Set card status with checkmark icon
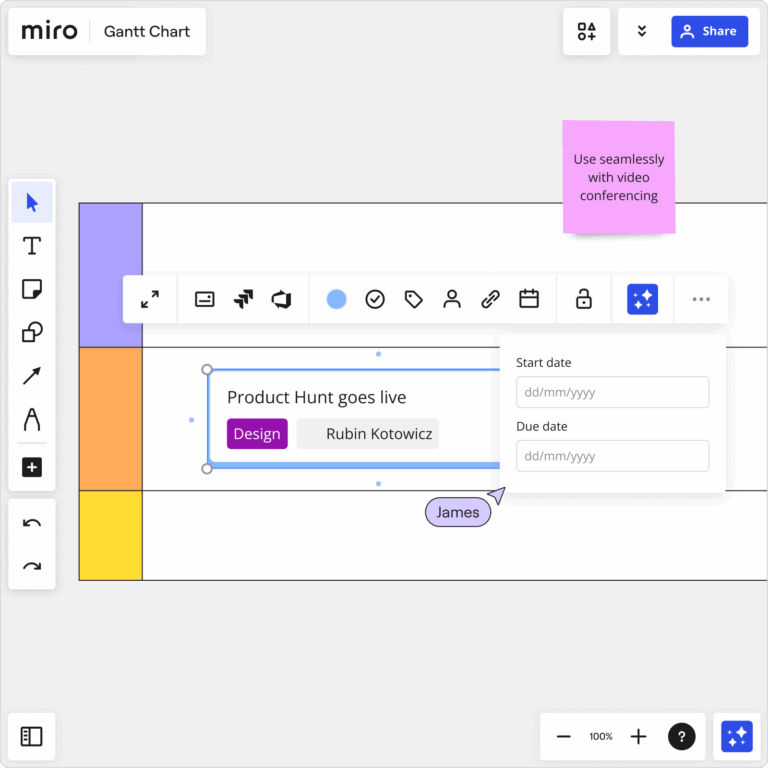This screenshot has width=768, height=768. 375,299
